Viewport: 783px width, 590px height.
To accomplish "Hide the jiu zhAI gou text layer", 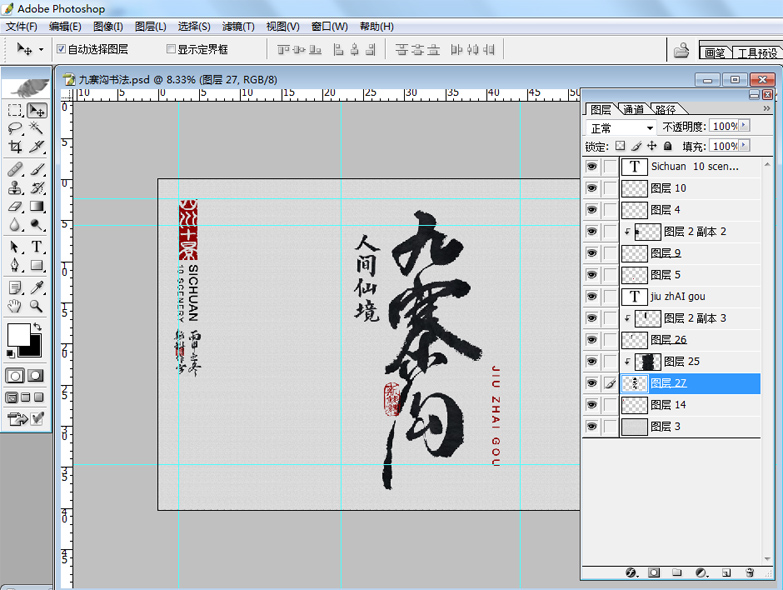I will (x=592, y=296).
